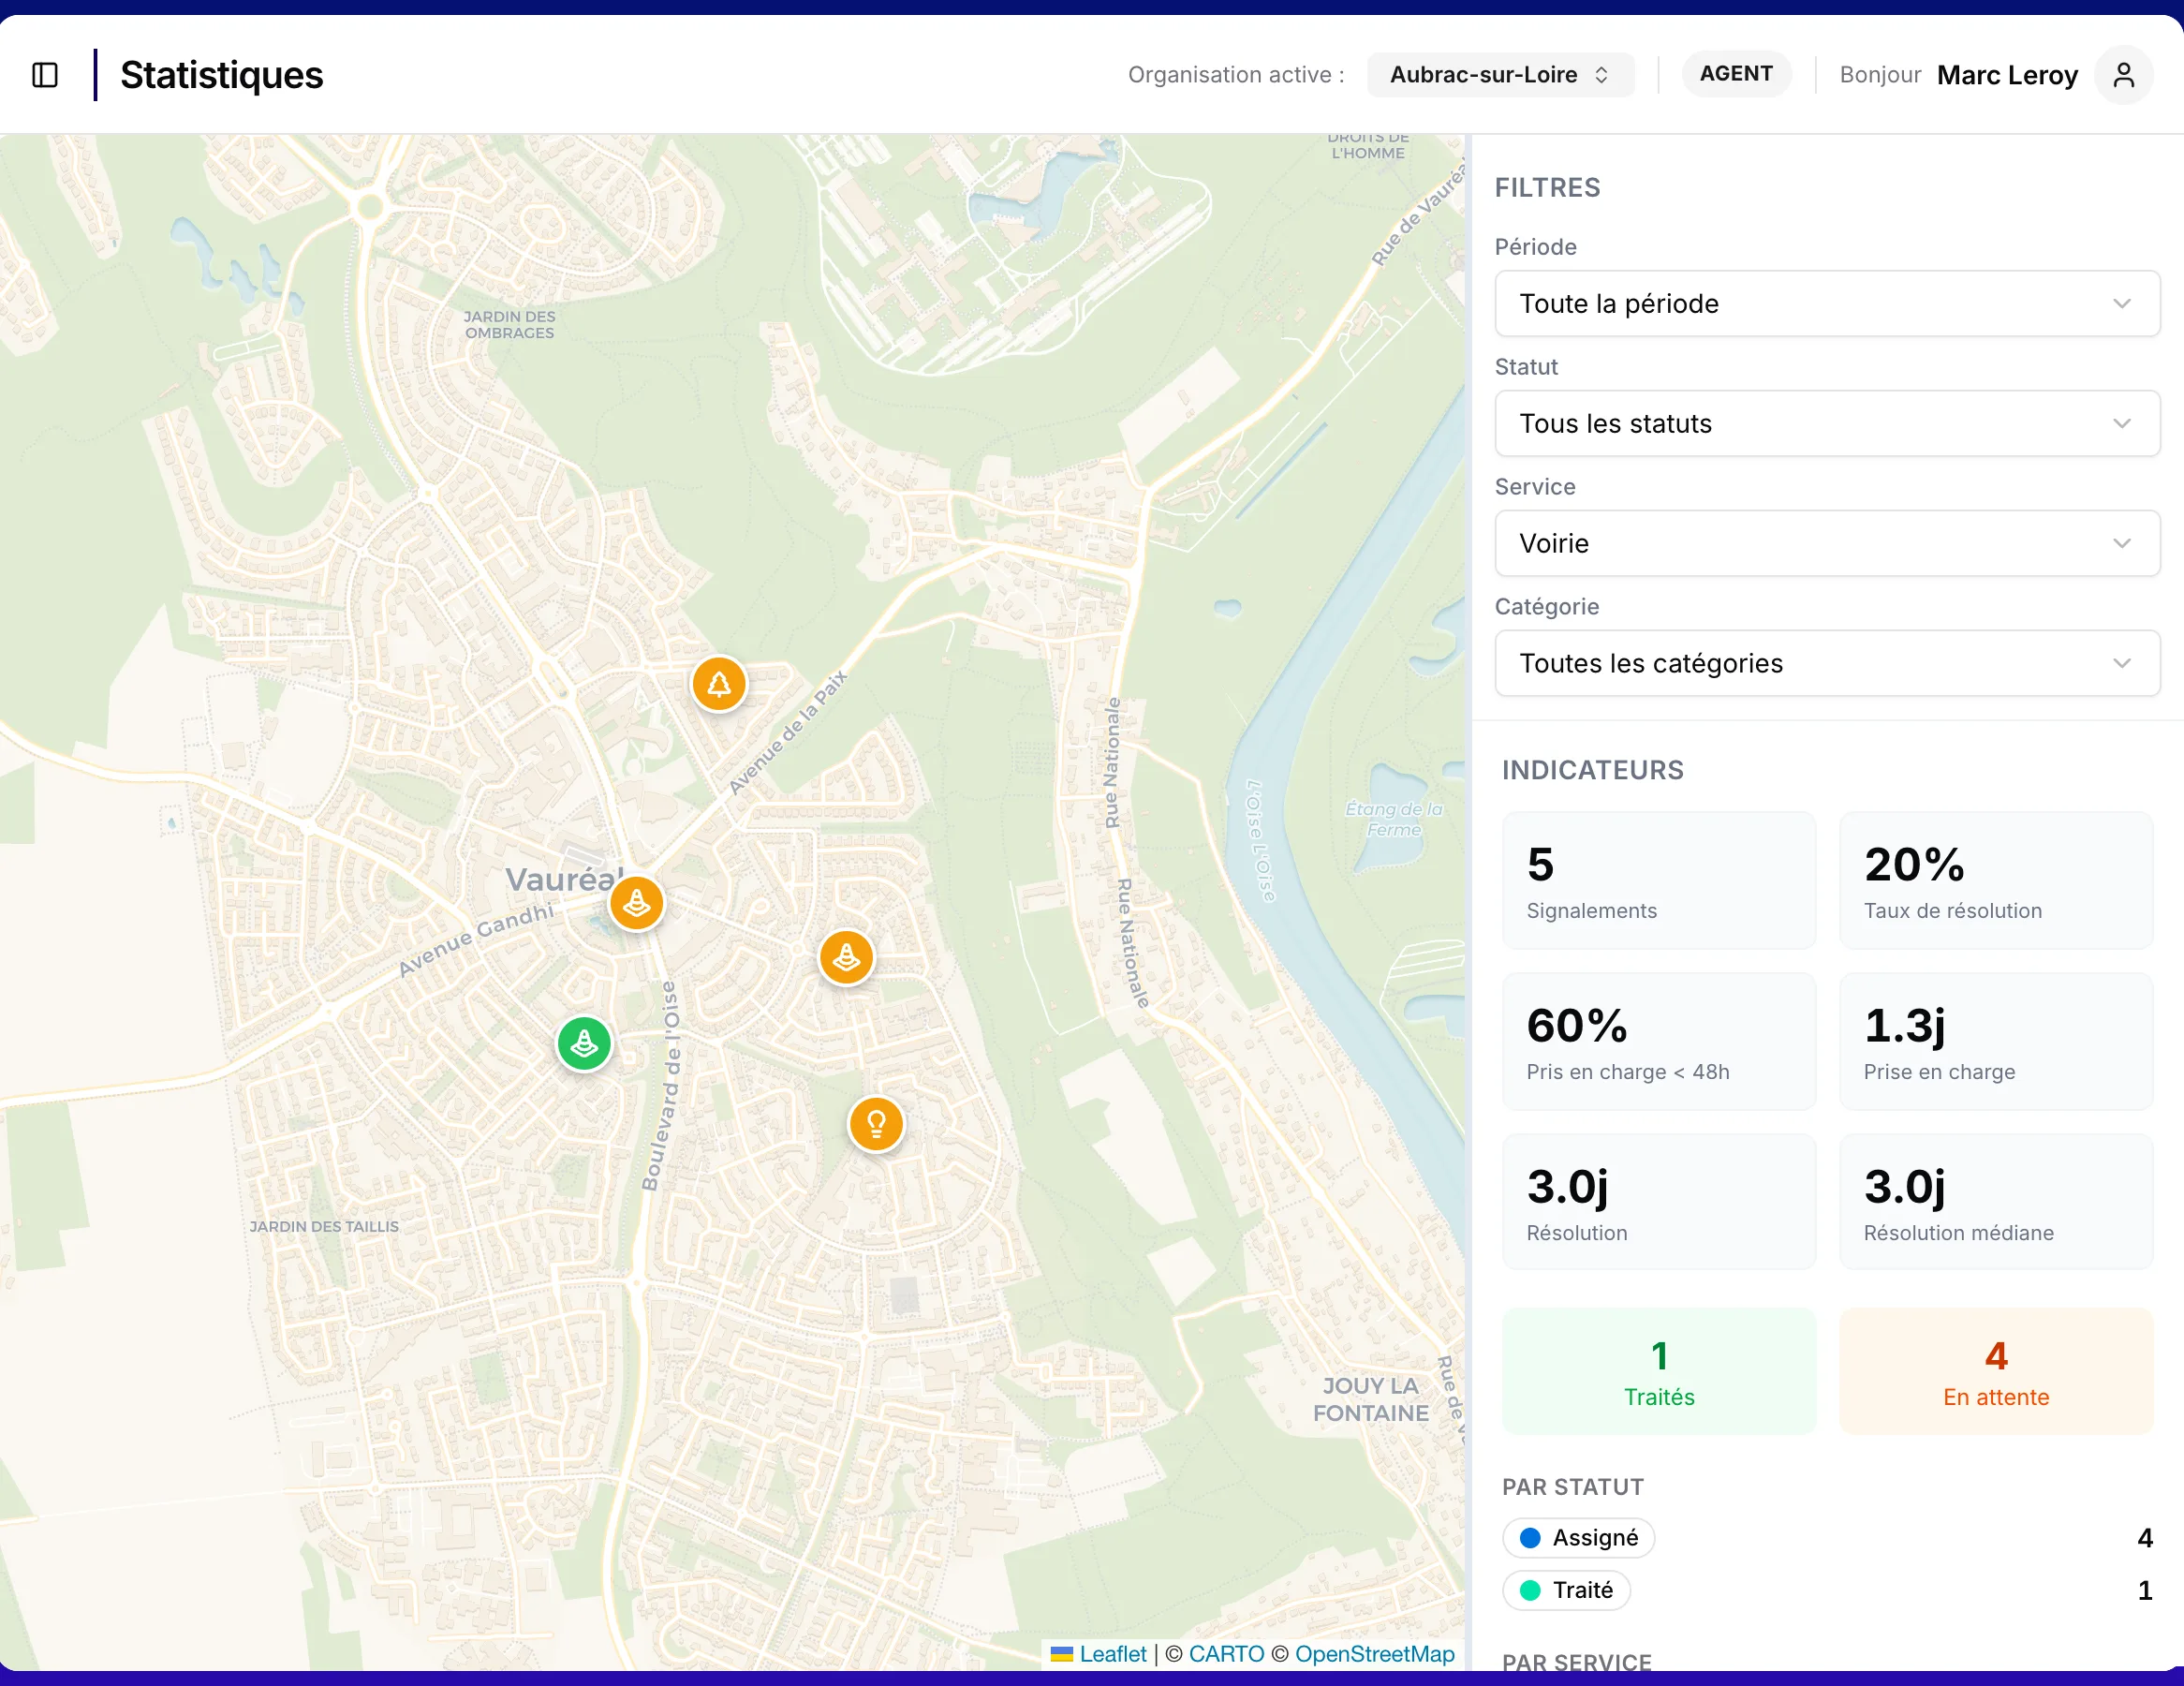Open the Catégorie dropdown showing Toutes les catégories
2184x1686 pixels.
(1826, 663)
